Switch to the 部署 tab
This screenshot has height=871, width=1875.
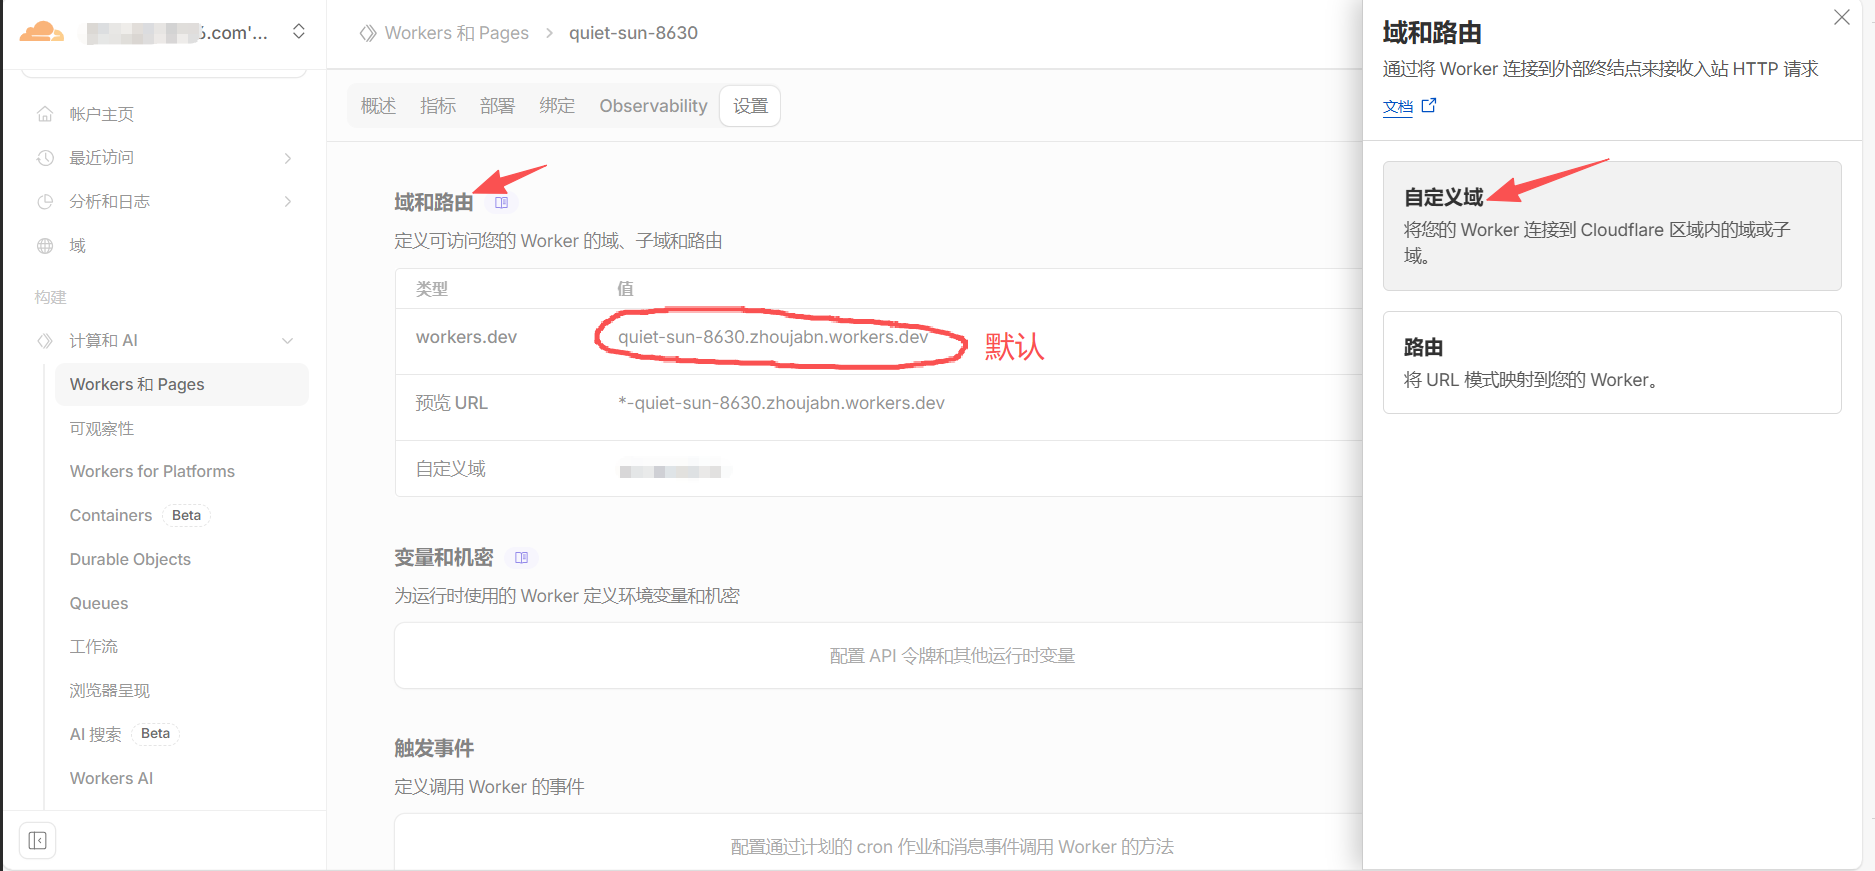497,106
